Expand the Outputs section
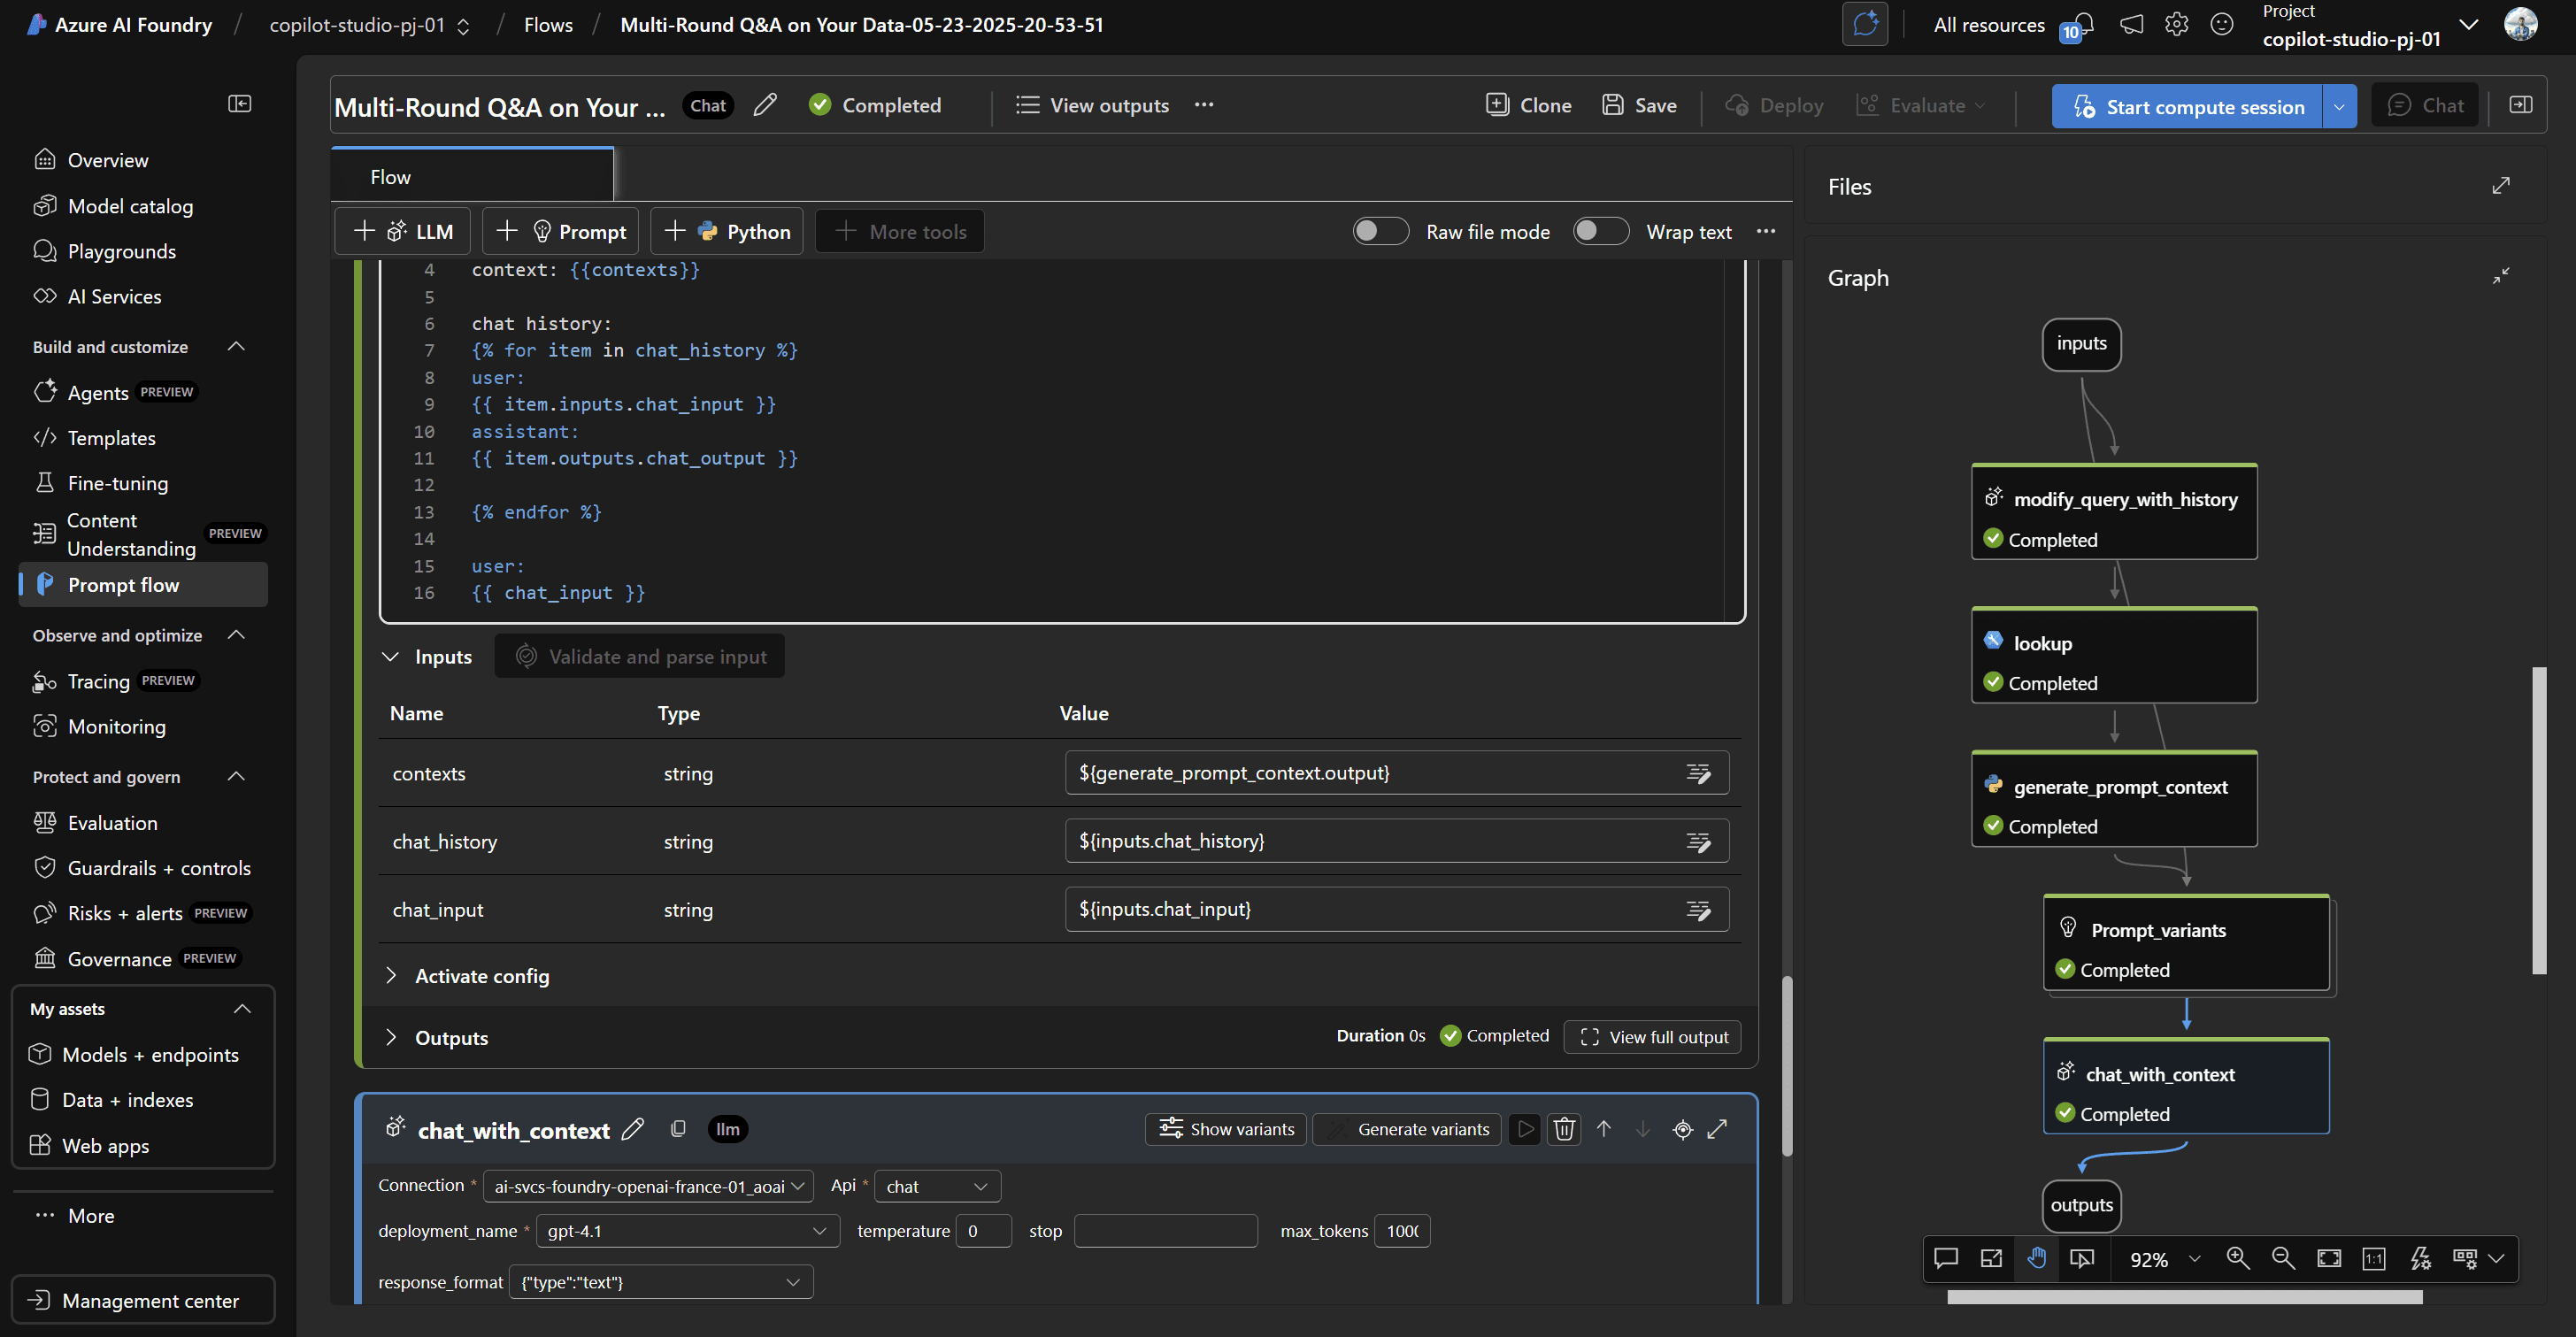 tap(390, 1037)
